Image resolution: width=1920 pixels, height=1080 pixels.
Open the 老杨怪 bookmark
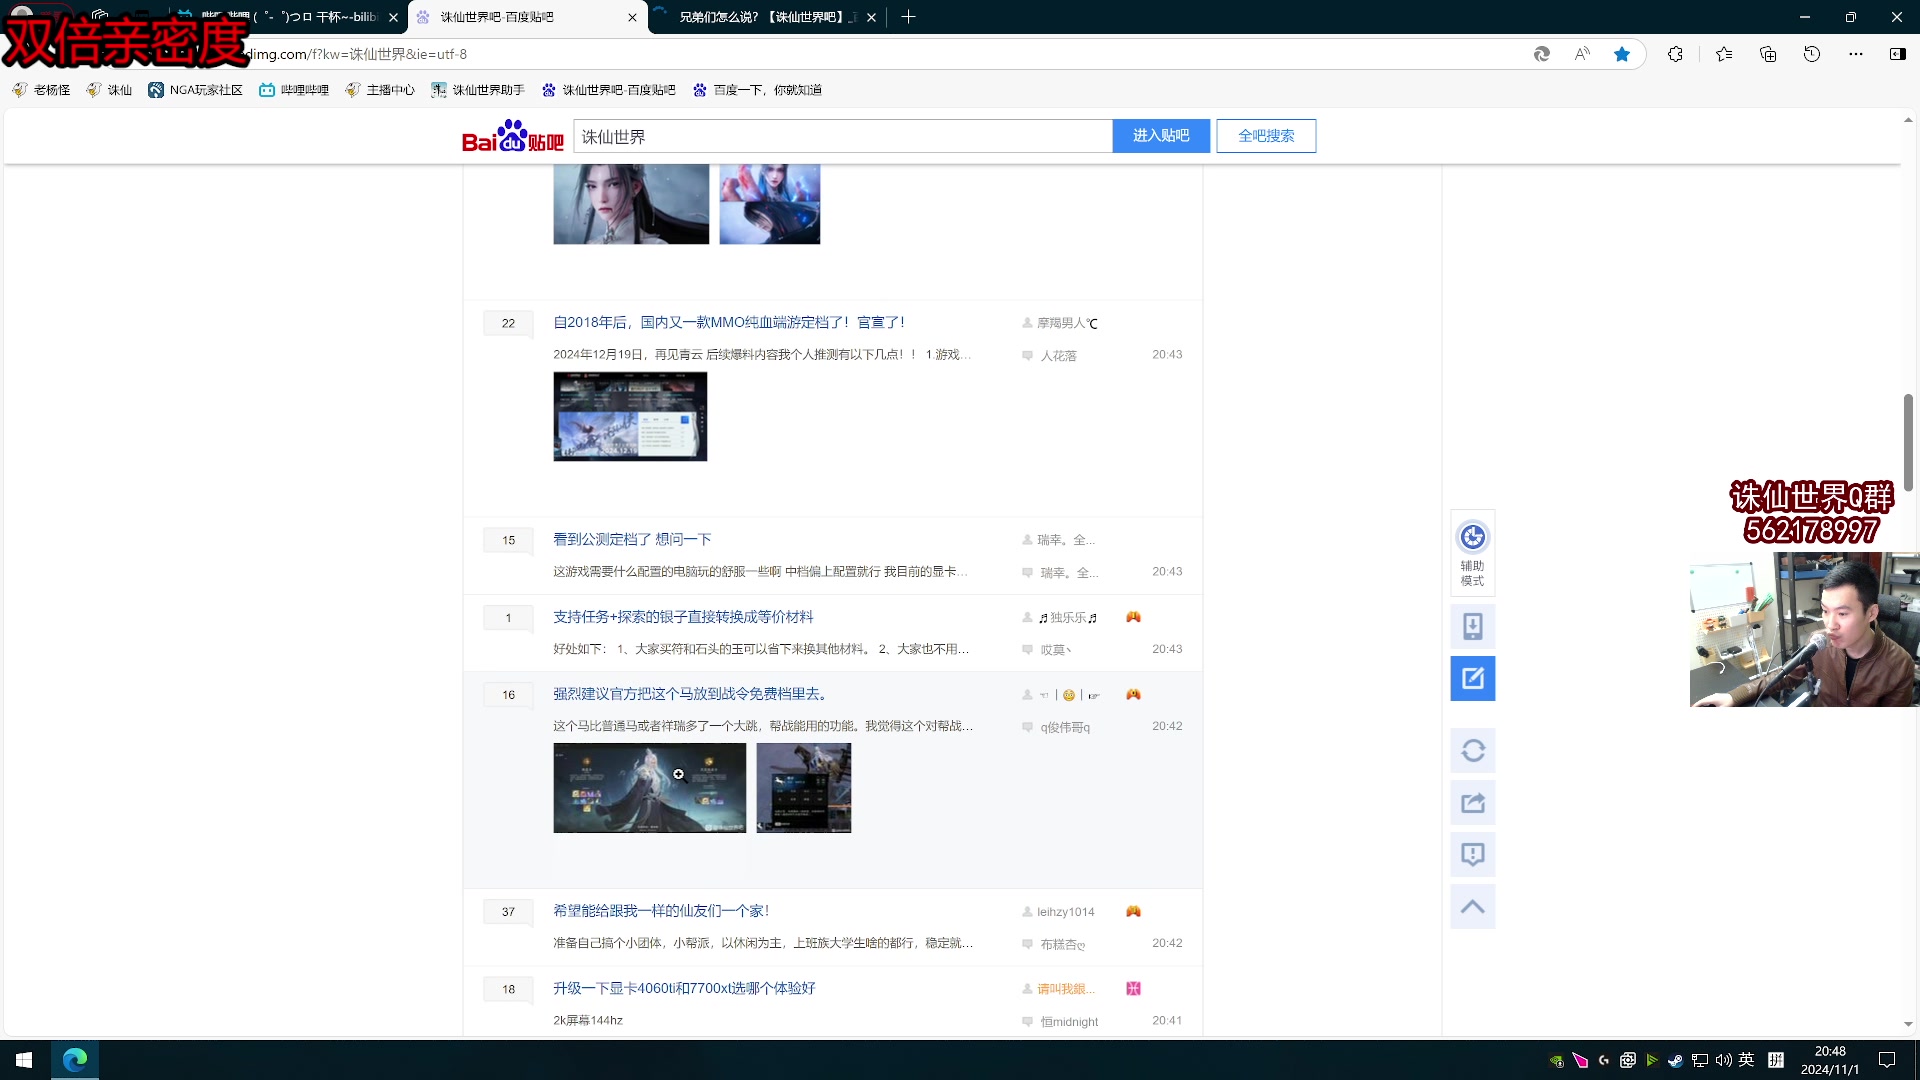coord(41,90)
